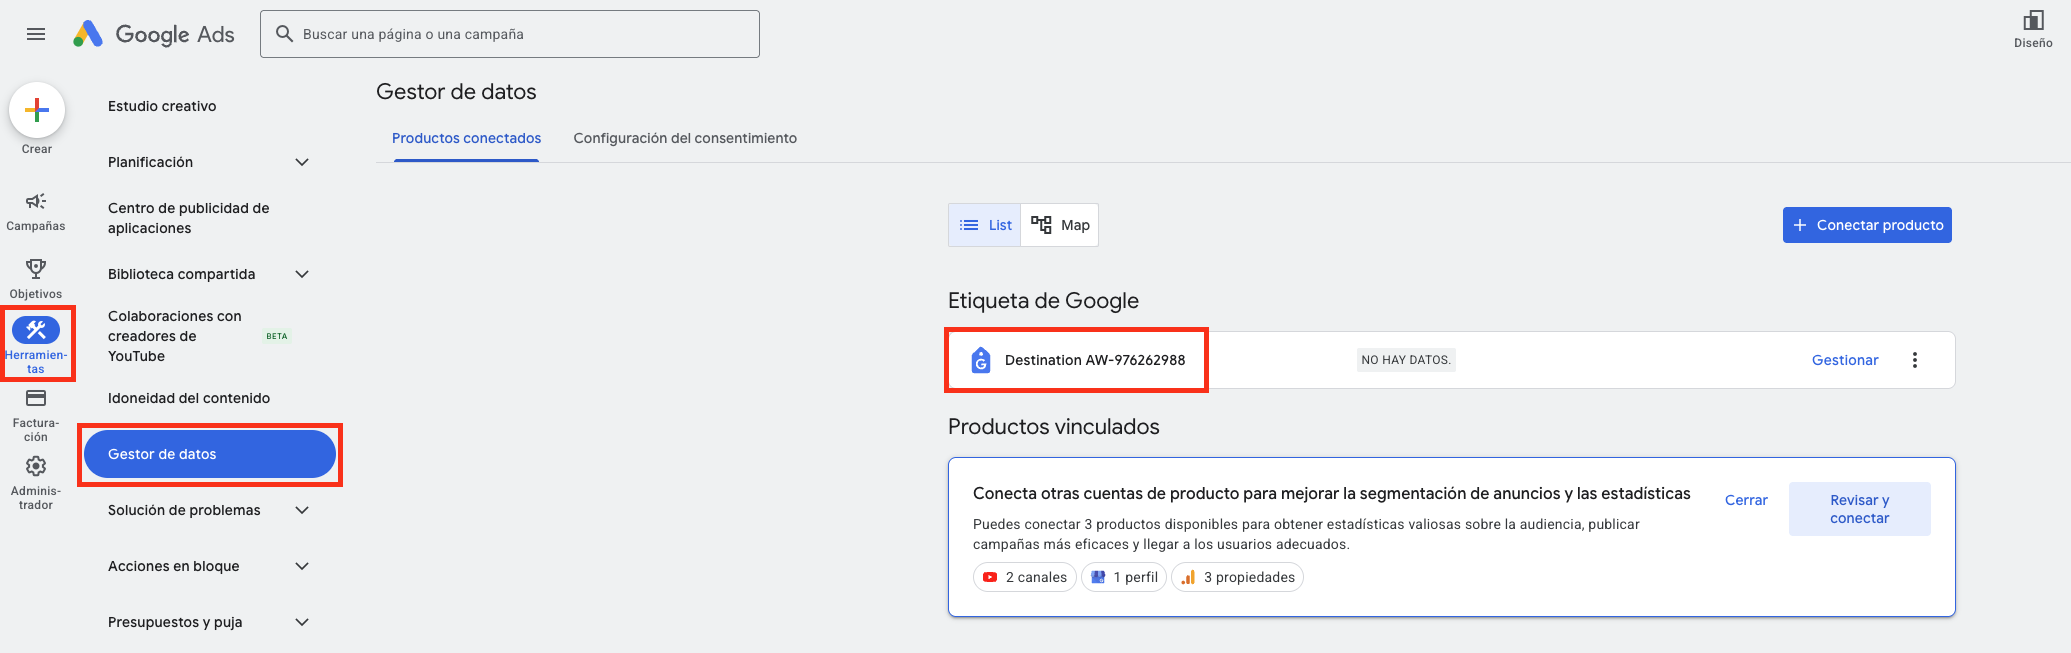Click the Gestionar link
Image resolution: width=2071 pixels, height=653 pixels.
pyautogui.click(x=1845, y=360)
